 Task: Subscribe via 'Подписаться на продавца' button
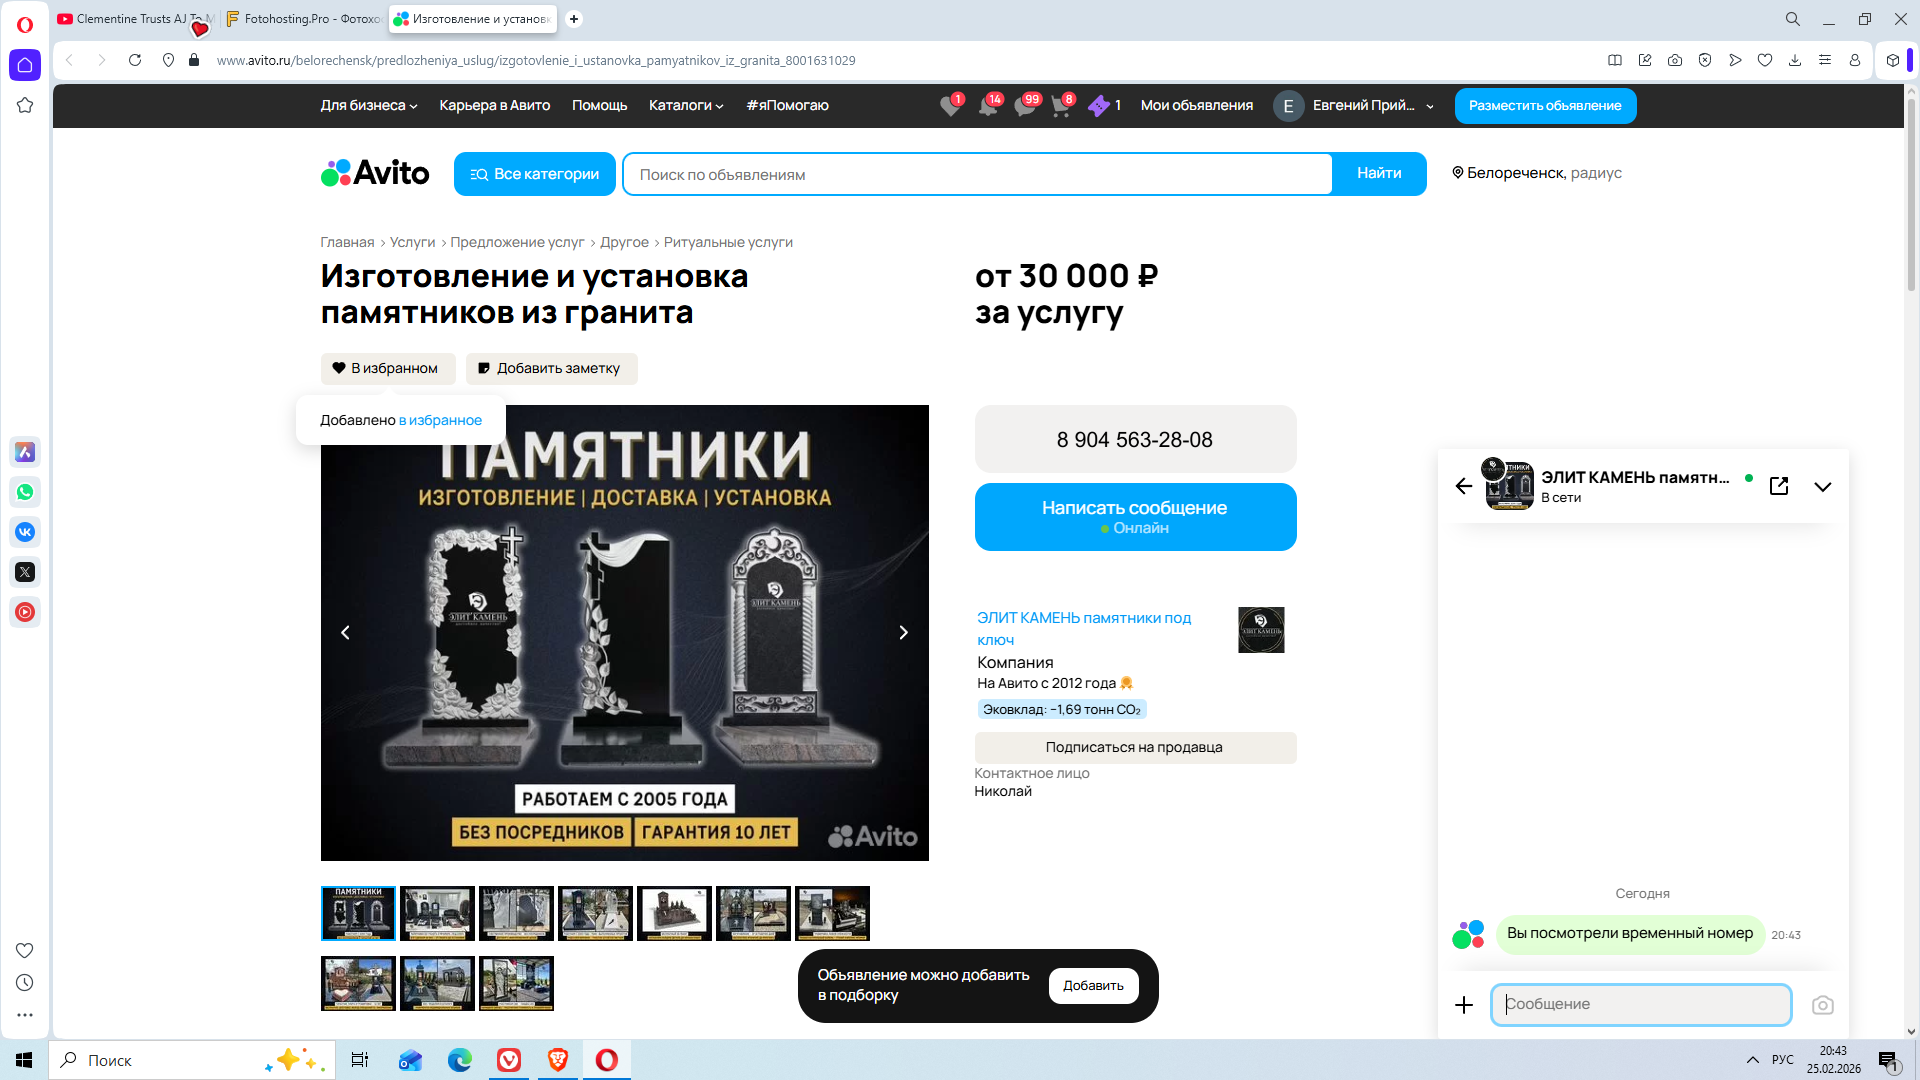tap(1135, 747)
